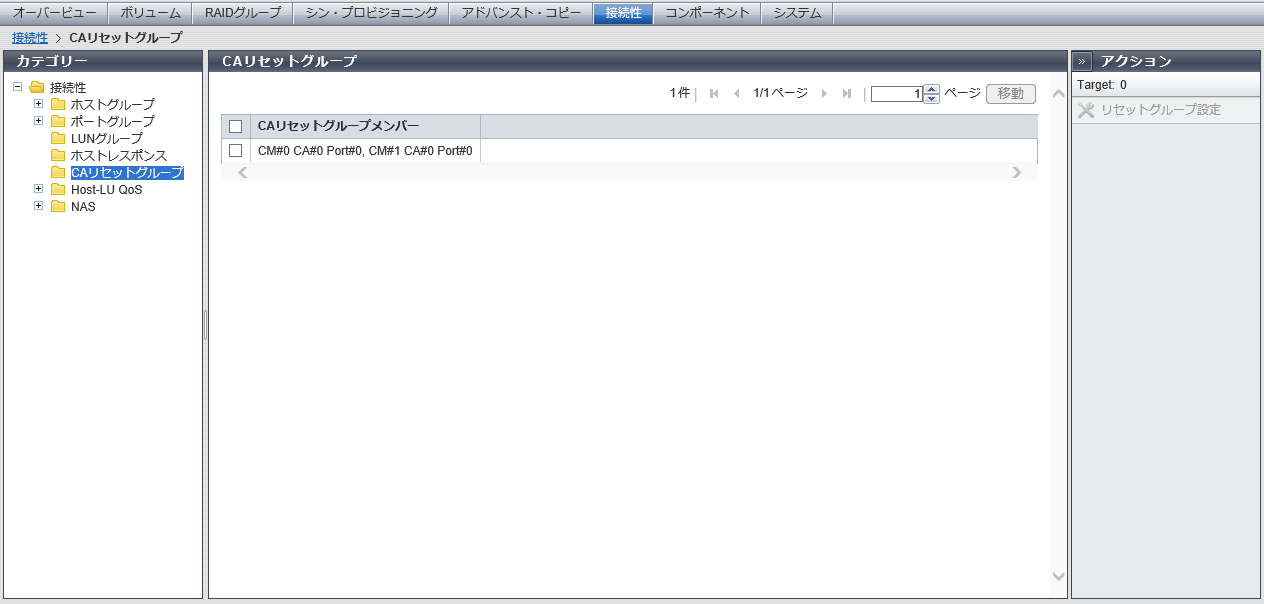1264x604 pixels.
Task: Click the 接続性 breadcrumb link
Action: tap(30, 38)
